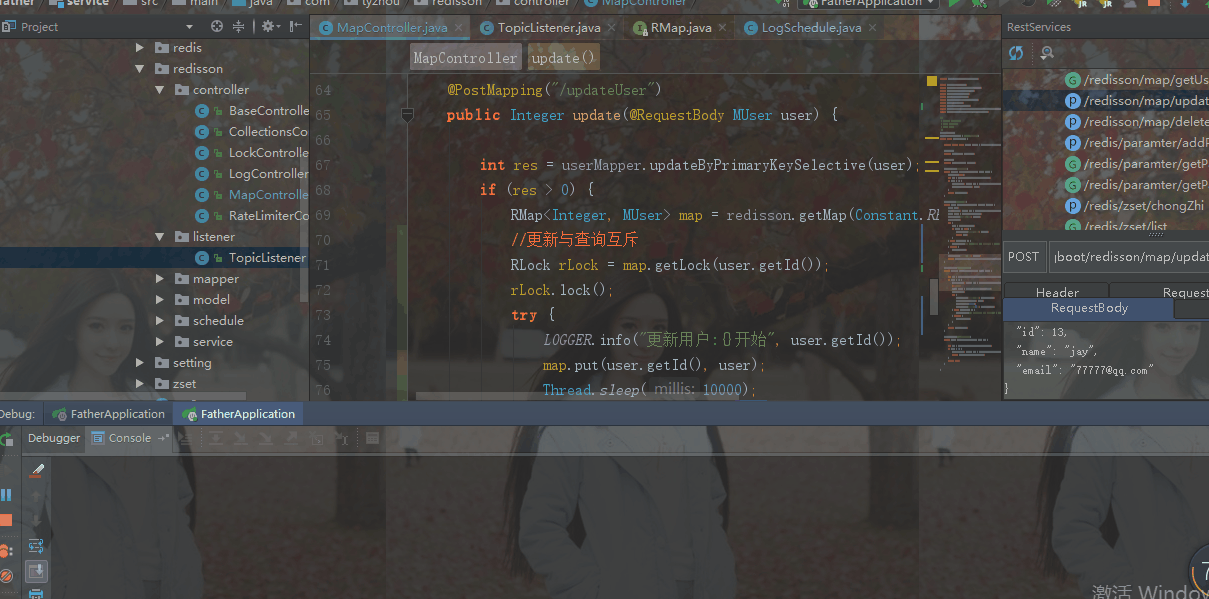Expand the model folder

159,300
